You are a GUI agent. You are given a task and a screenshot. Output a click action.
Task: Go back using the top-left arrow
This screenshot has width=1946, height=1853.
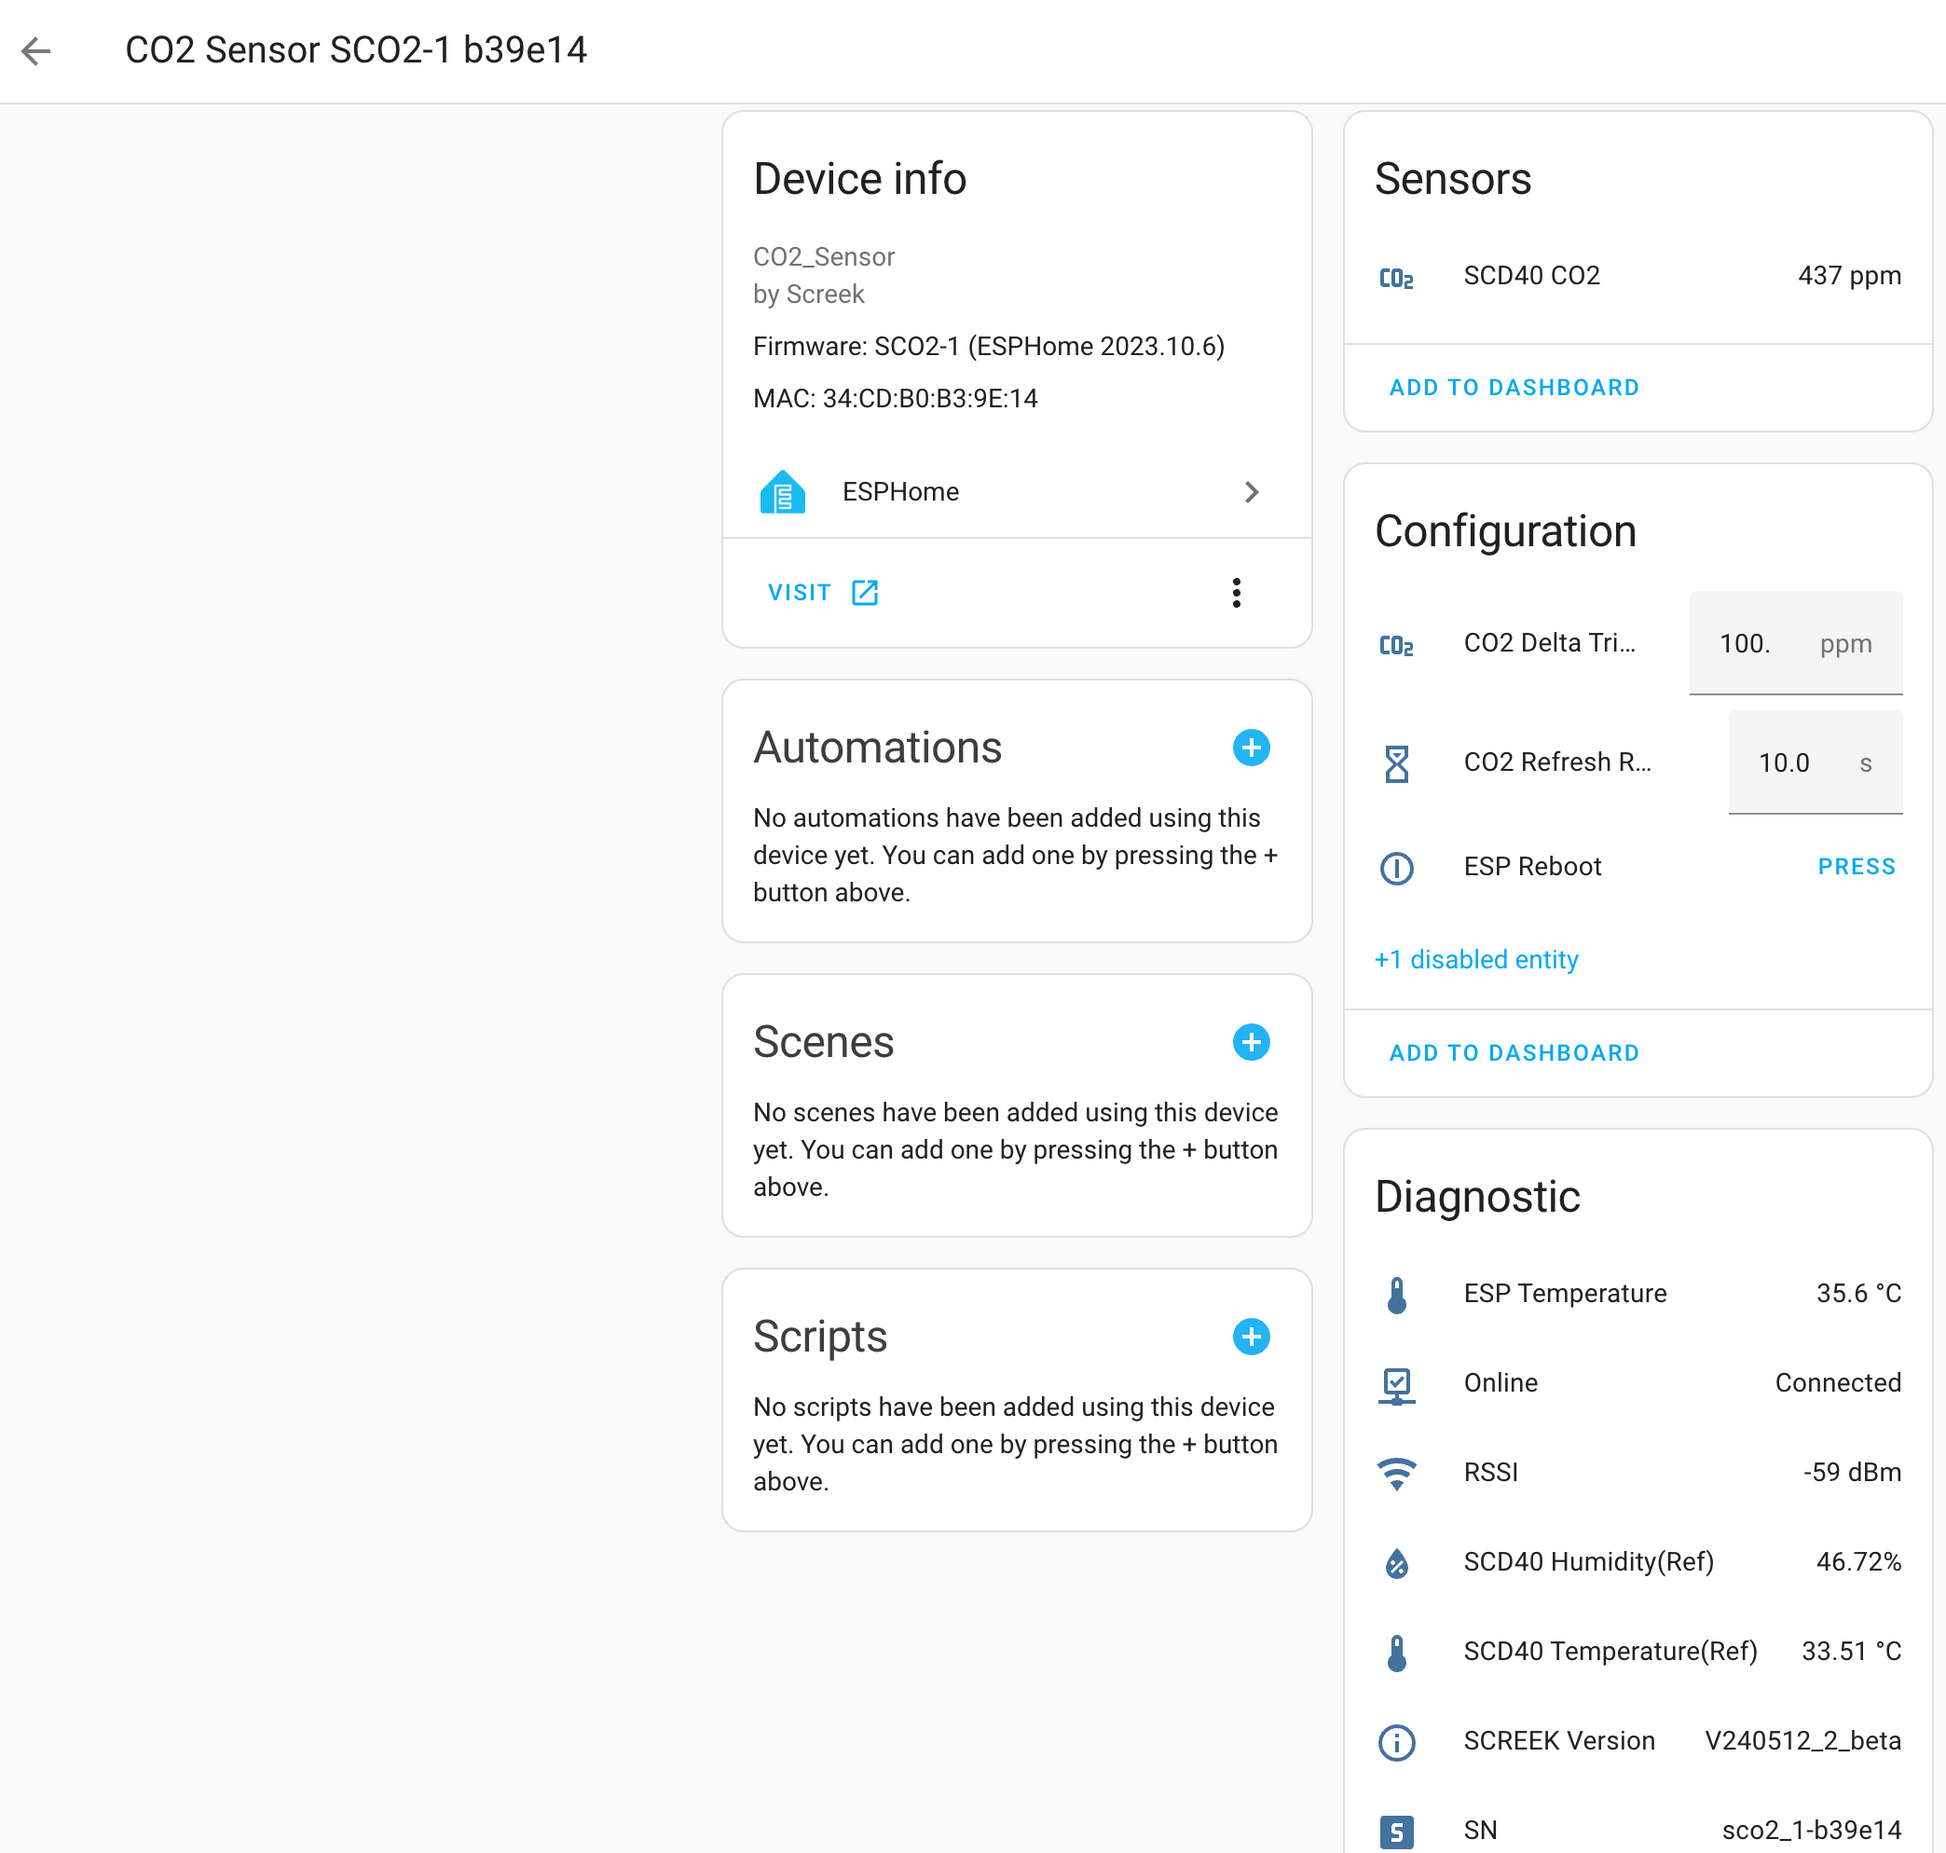click(x=36, y=50)
